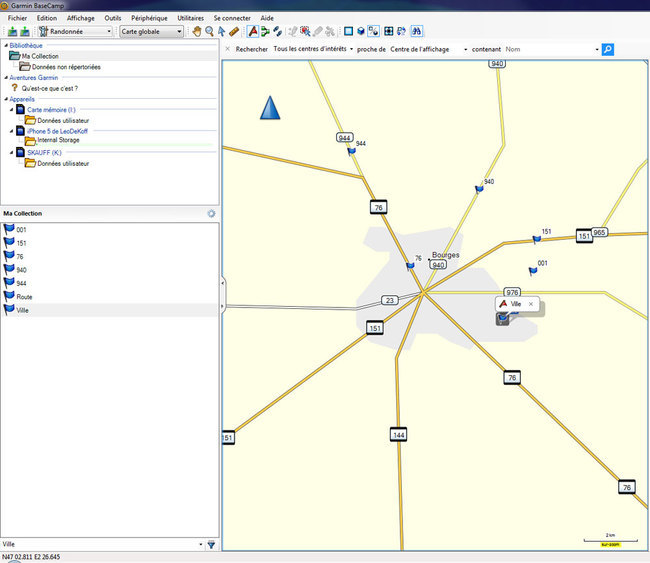
Task: Click the greyed Insert point tool
Action: (x=293, y=31)
